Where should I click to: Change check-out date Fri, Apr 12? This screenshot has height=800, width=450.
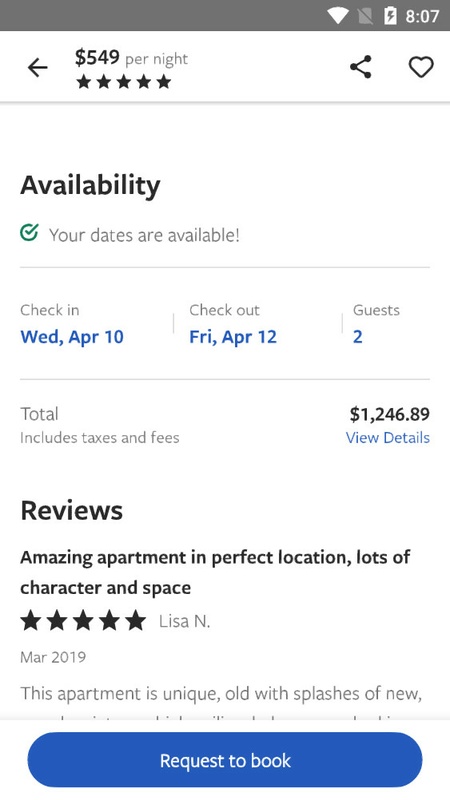point(233,337)
